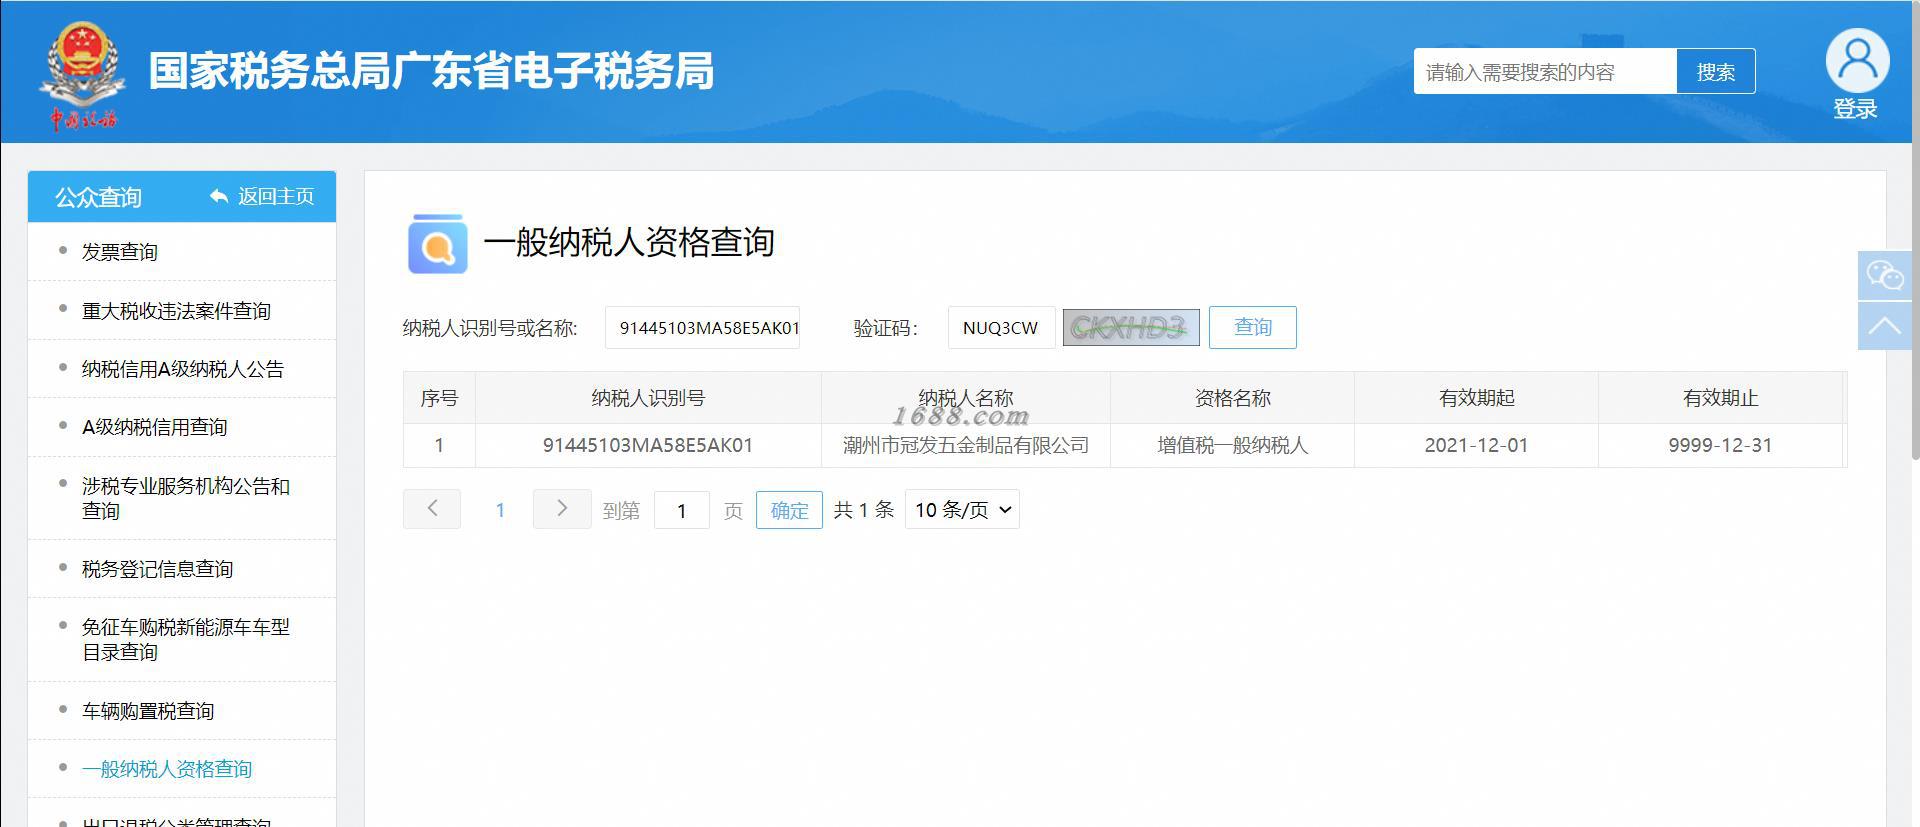Click the 资格名称 column header
1920x827 pixels.
tap(1232, 398)
